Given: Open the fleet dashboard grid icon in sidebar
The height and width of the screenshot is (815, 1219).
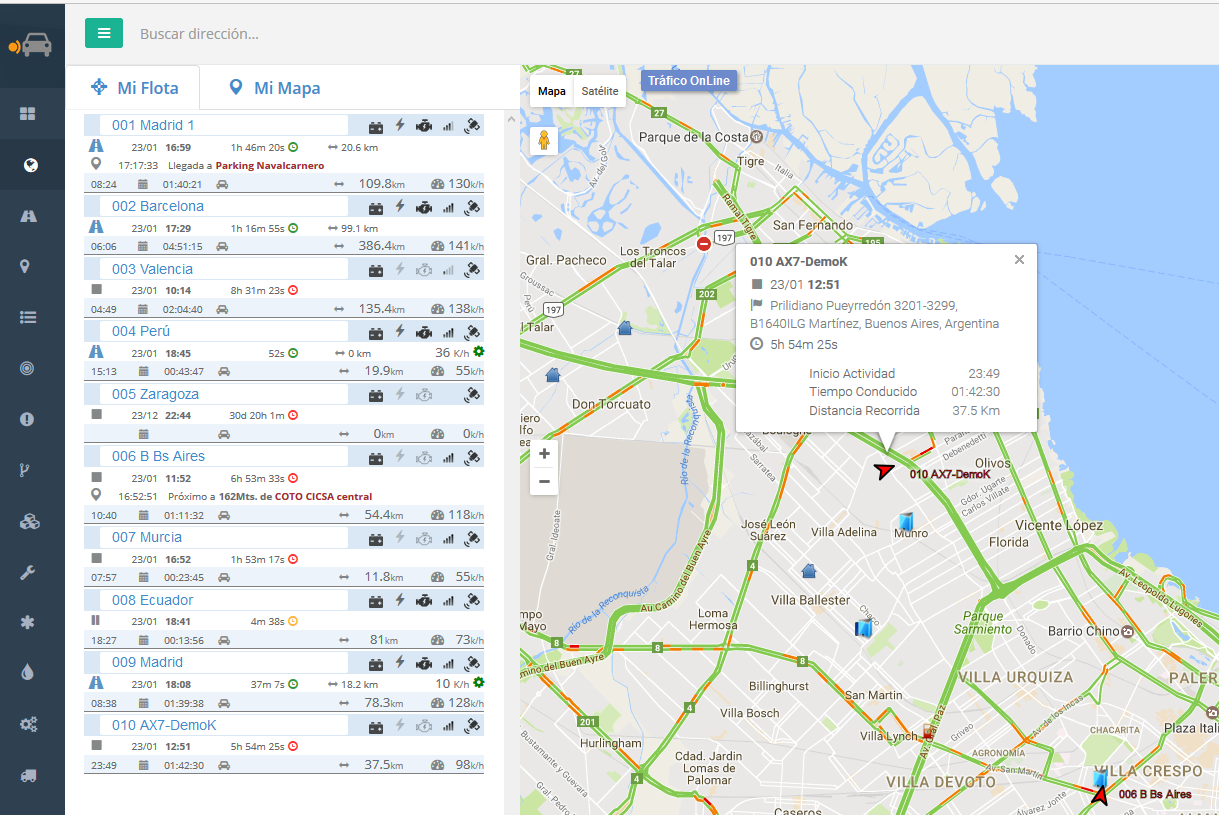Looking at the screenshot, I should [29, 113].
